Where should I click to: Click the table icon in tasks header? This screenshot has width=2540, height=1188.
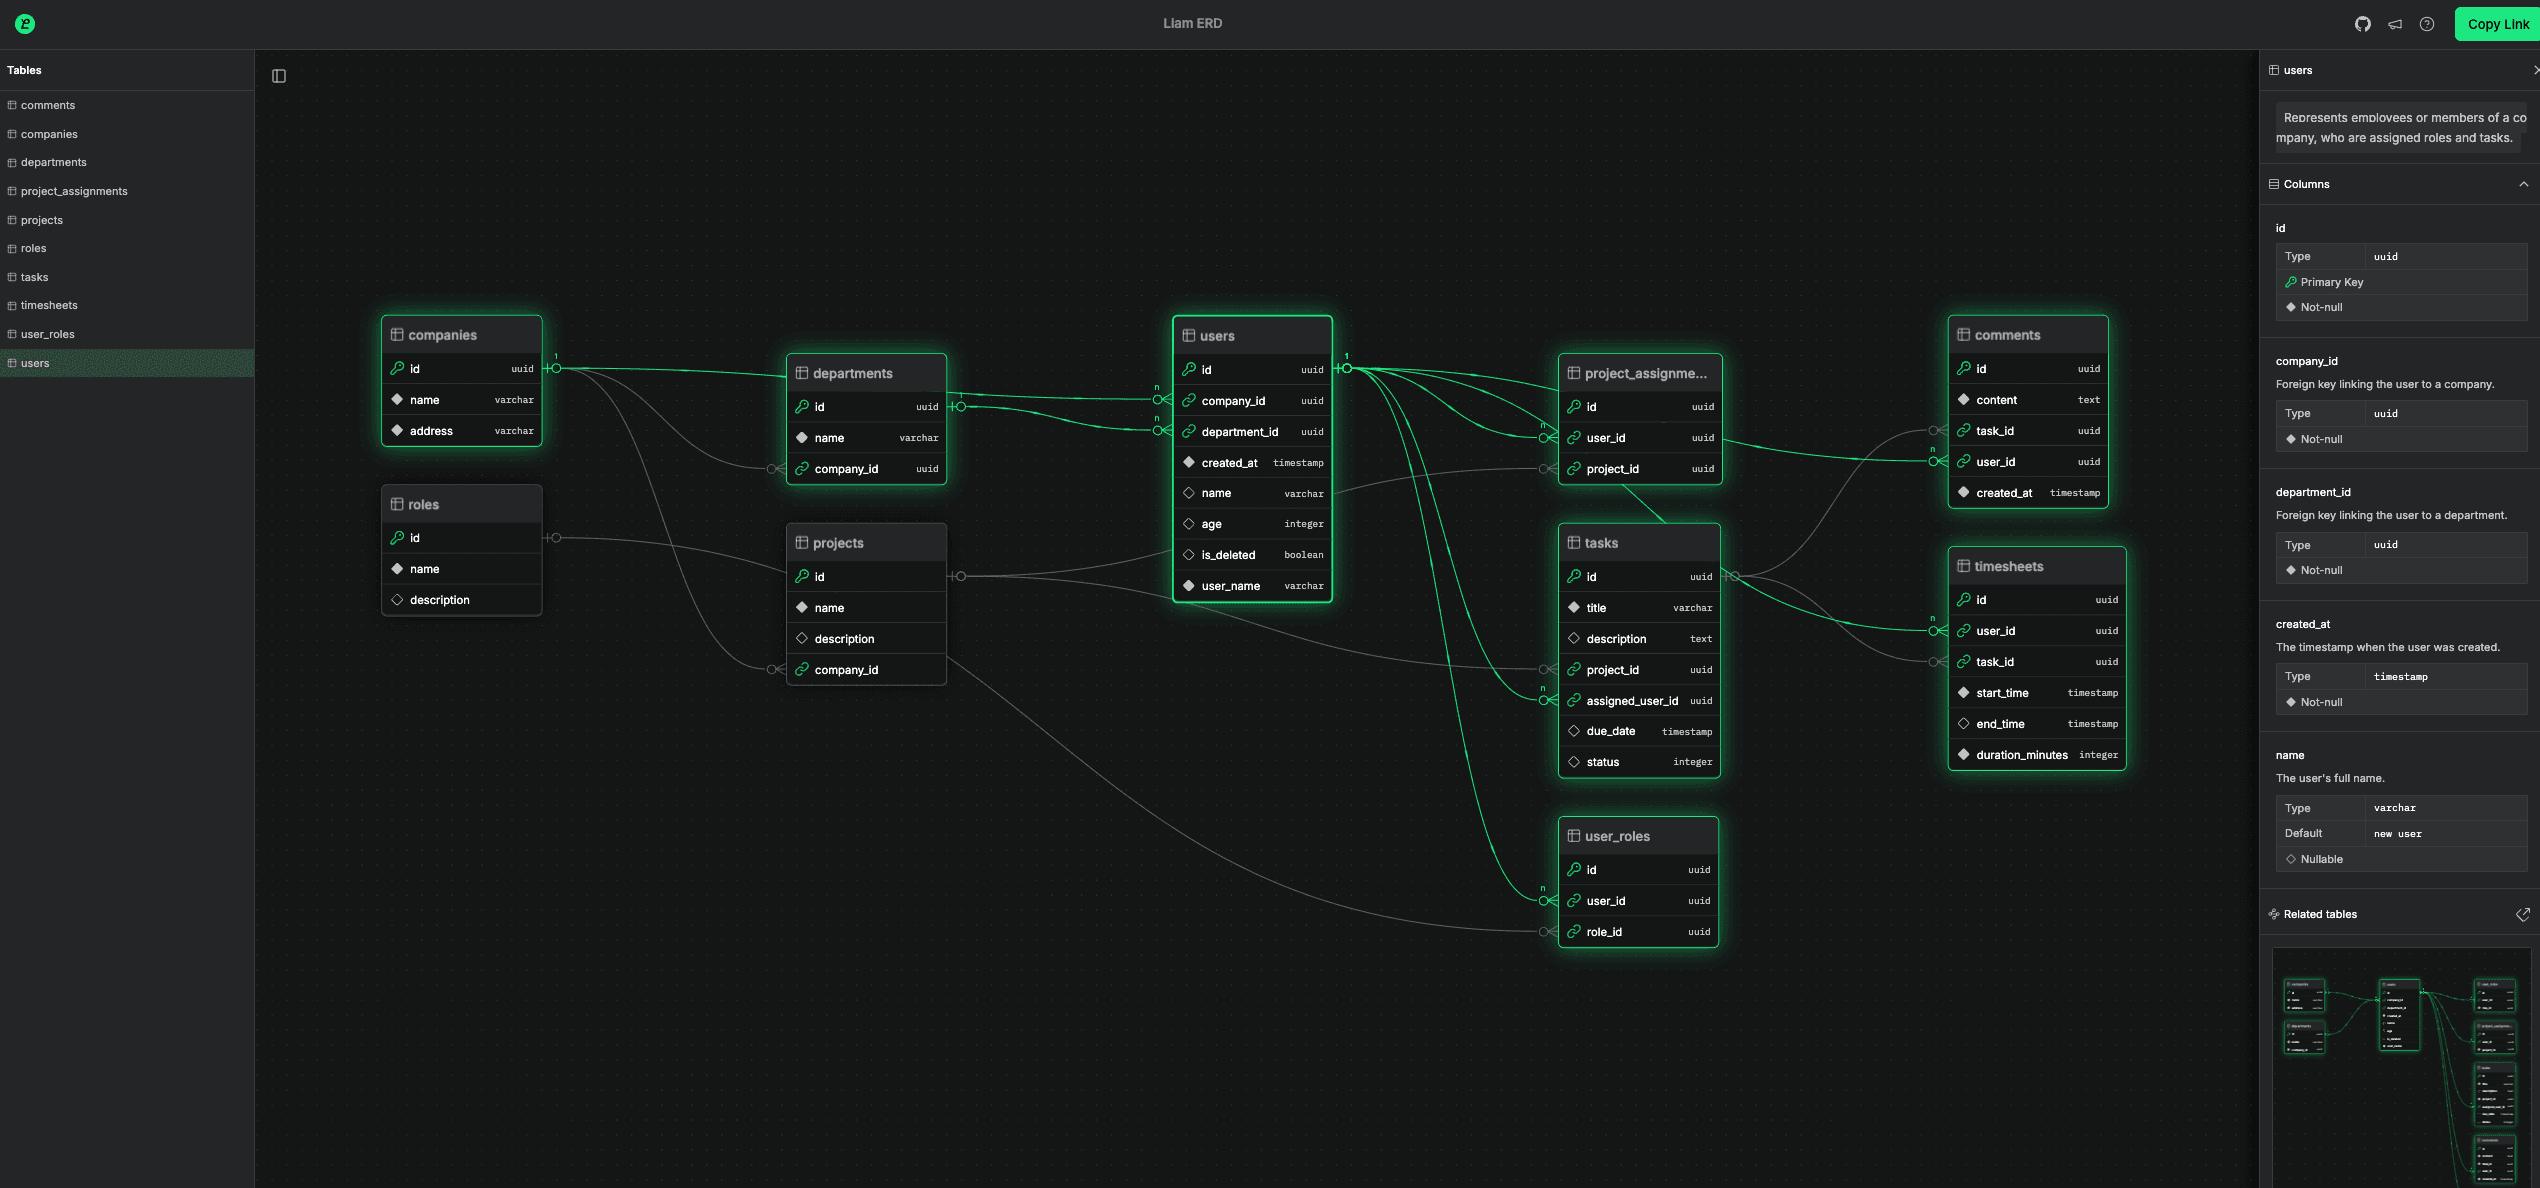(1573, 543)
